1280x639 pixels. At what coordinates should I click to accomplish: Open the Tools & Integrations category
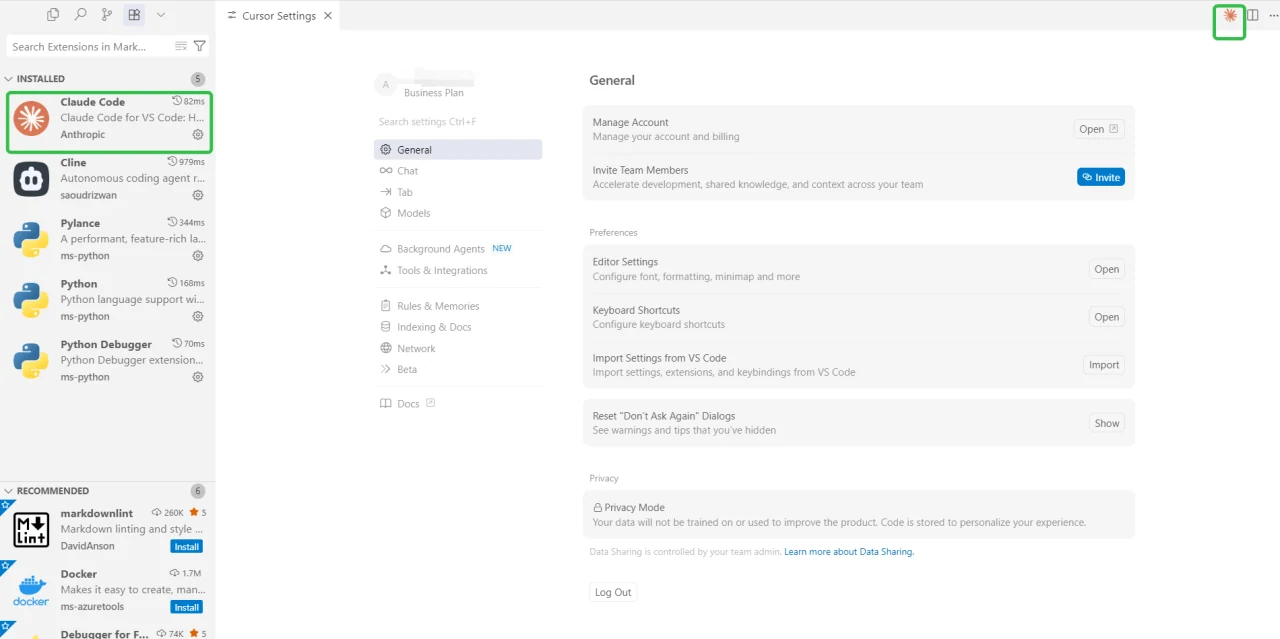point(458,270)
